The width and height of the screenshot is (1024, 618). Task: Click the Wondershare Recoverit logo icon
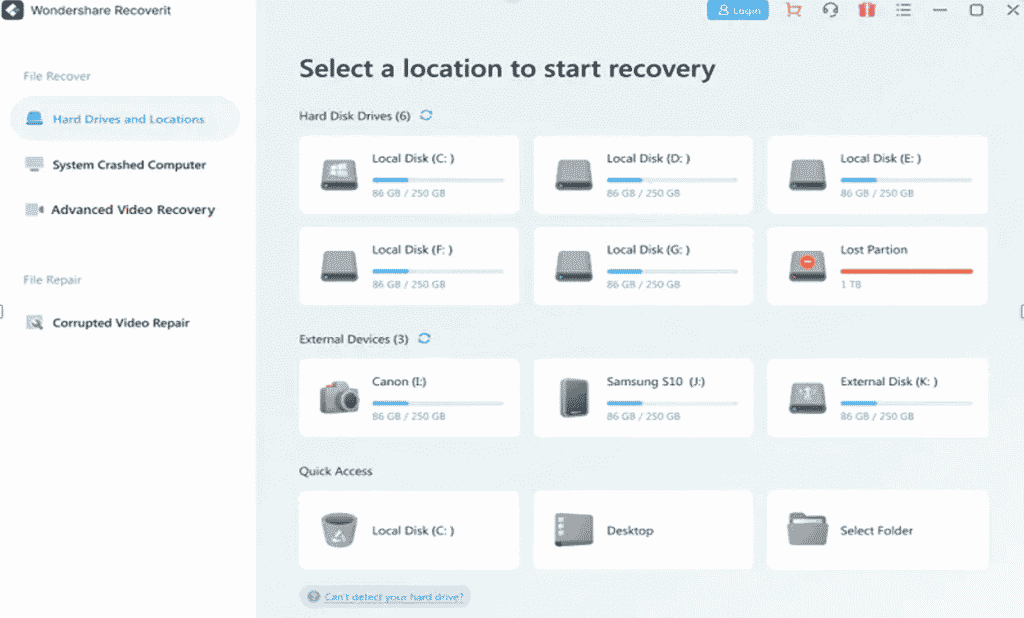tap(12, 10)
